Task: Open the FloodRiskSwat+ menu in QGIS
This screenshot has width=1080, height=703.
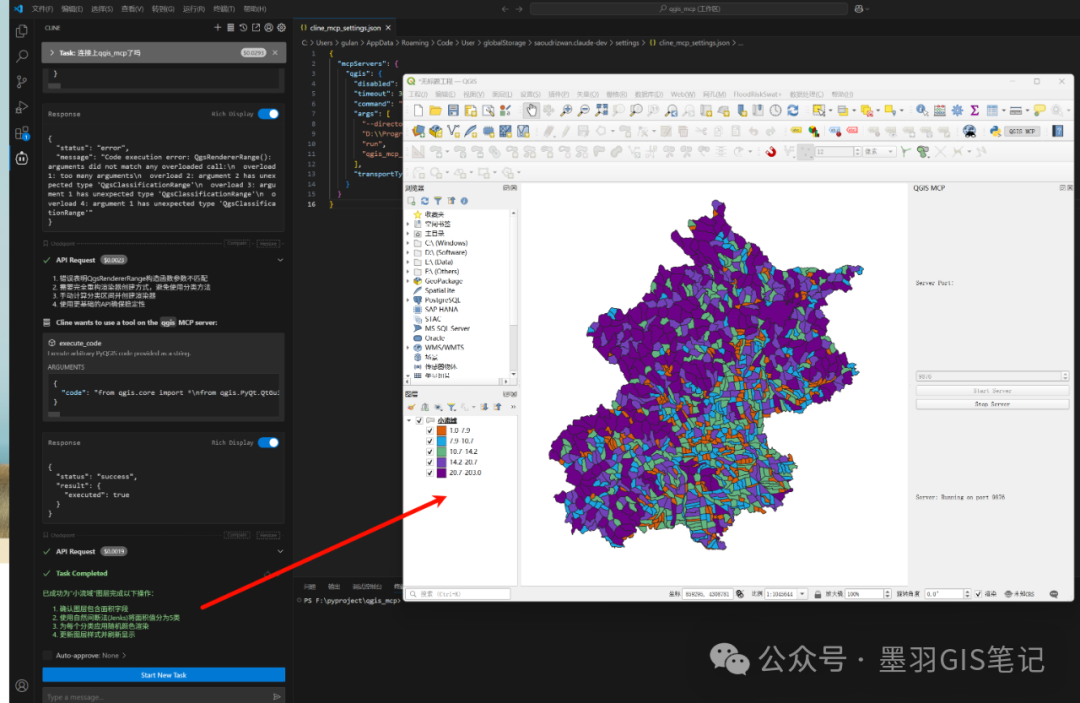Action: [757, 94]
